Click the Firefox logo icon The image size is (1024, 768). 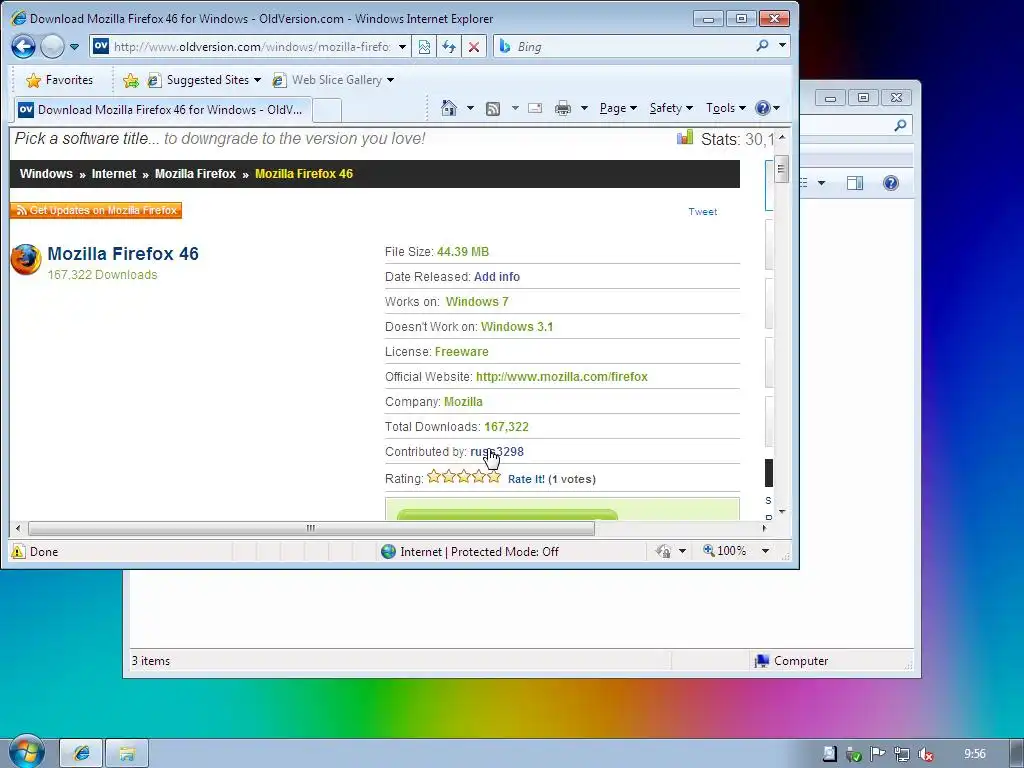click(26, 260)
